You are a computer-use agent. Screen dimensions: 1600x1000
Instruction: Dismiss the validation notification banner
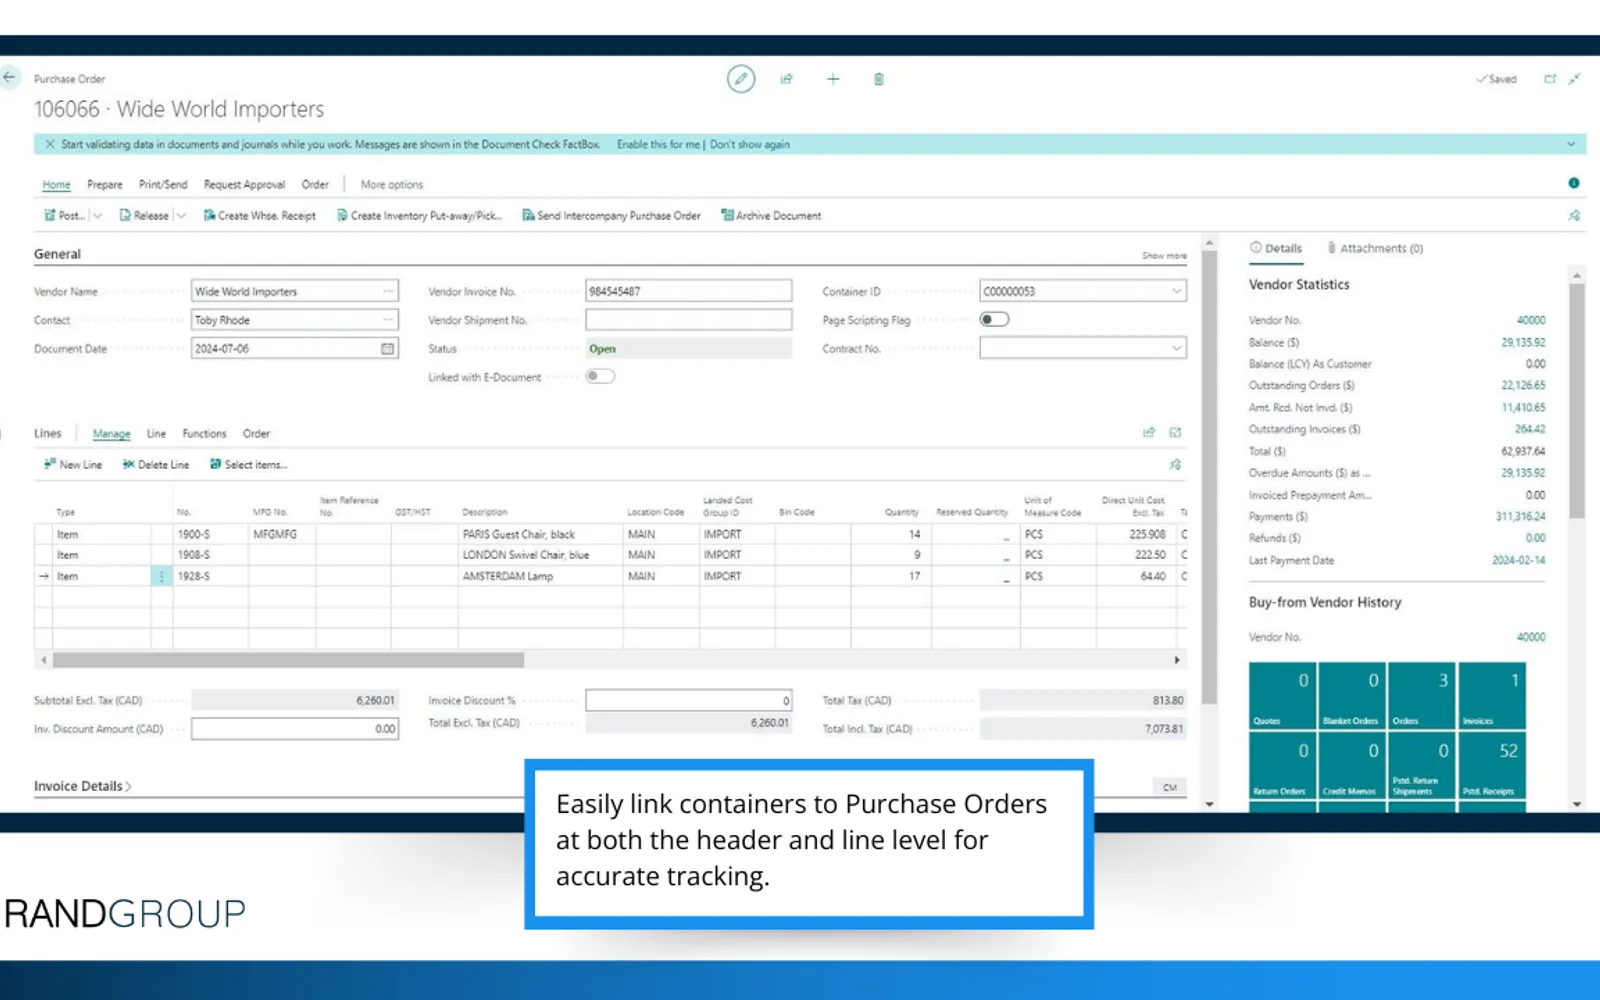tap(50, 144)
